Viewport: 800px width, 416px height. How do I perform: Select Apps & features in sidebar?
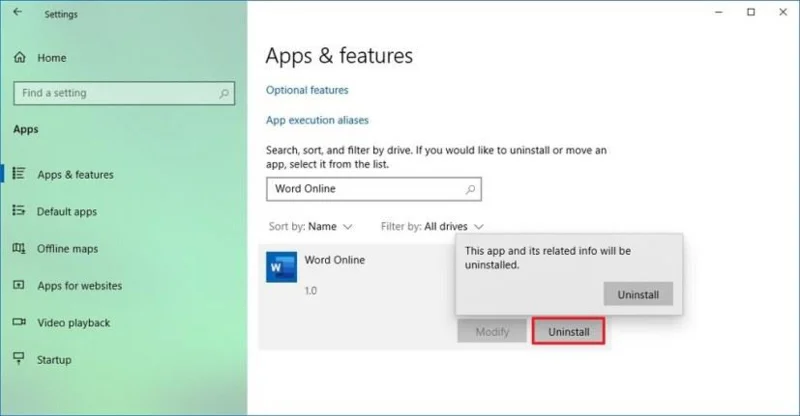point(75,175)
